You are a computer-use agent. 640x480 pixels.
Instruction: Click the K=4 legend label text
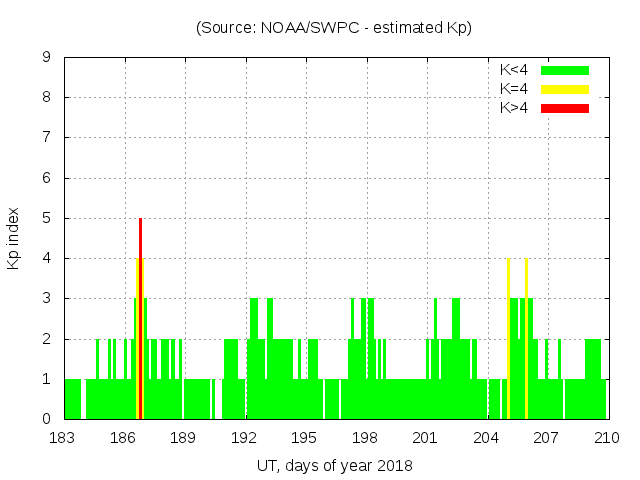tap(515, 89)
